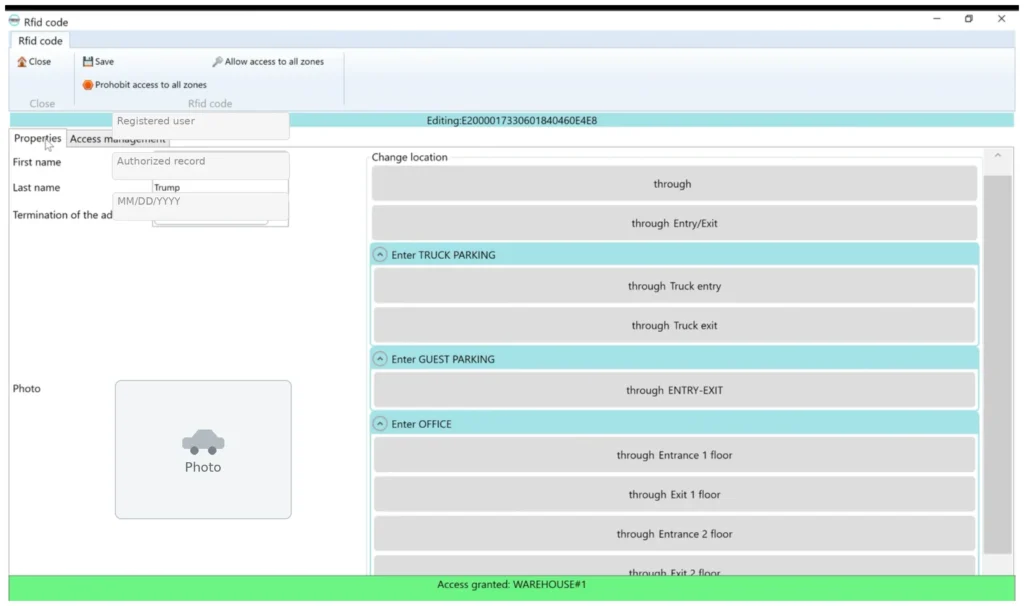The image size is (1024, 606).
Task: Minimize the Rfid code window
Action: pos(936,19)
